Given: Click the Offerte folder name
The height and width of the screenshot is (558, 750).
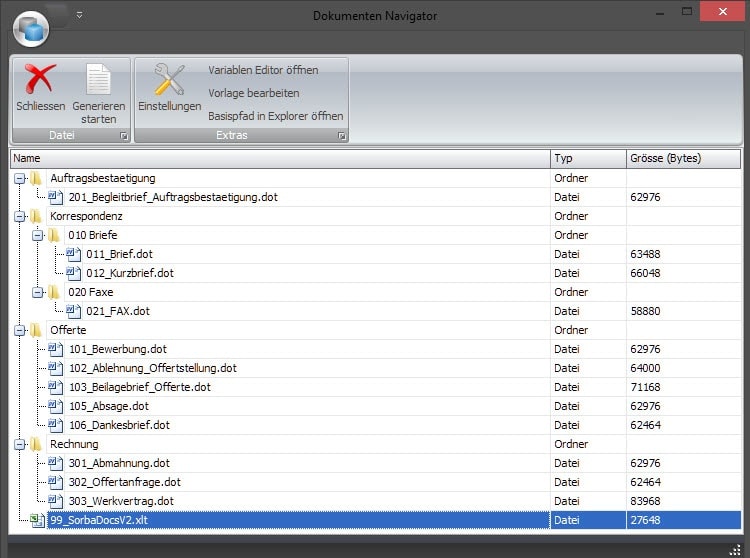Looking at the screenshot, I should [x=68, y=330].
